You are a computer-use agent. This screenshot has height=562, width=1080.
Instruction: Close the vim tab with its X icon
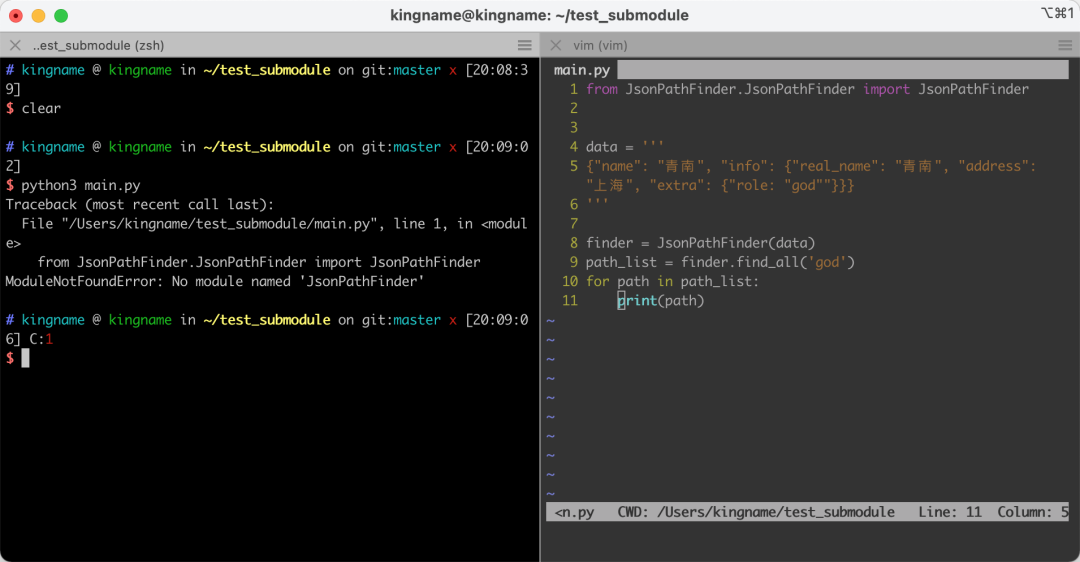(556, 45)
